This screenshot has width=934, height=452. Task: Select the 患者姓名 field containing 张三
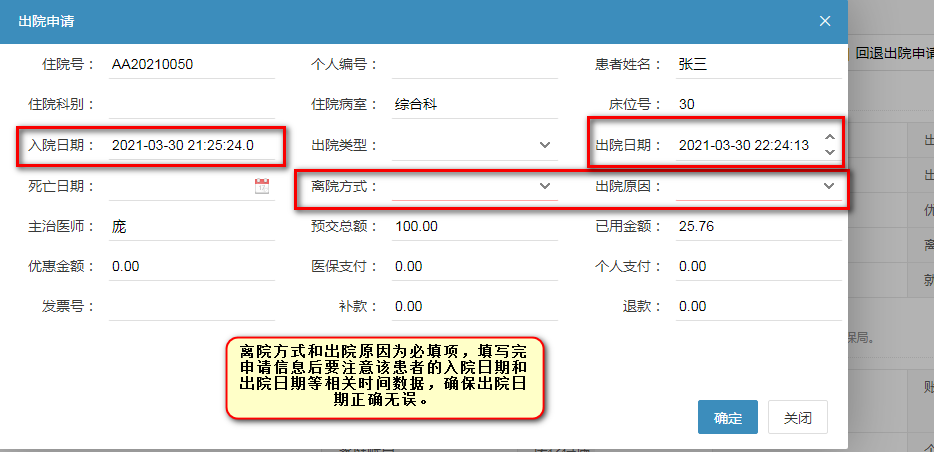coord(757,65)
